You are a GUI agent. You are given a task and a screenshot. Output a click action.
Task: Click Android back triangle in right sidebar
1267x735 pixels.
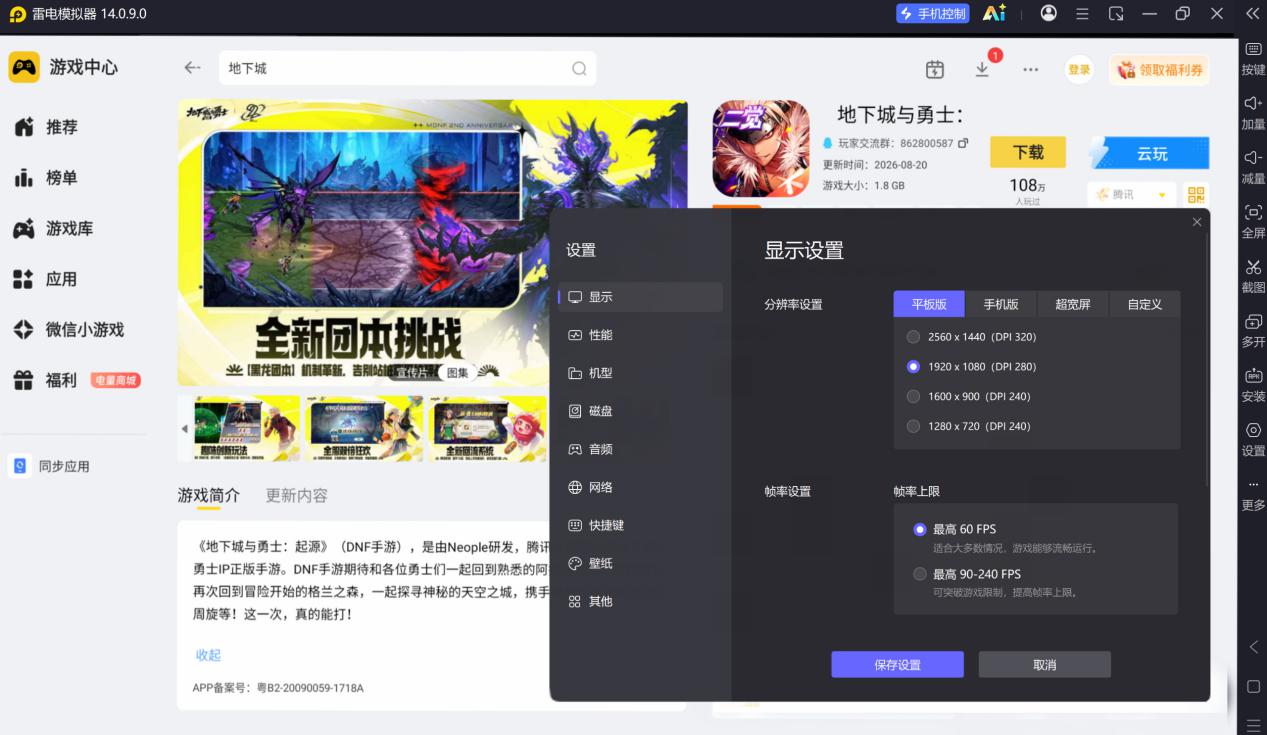(1253, 647)
